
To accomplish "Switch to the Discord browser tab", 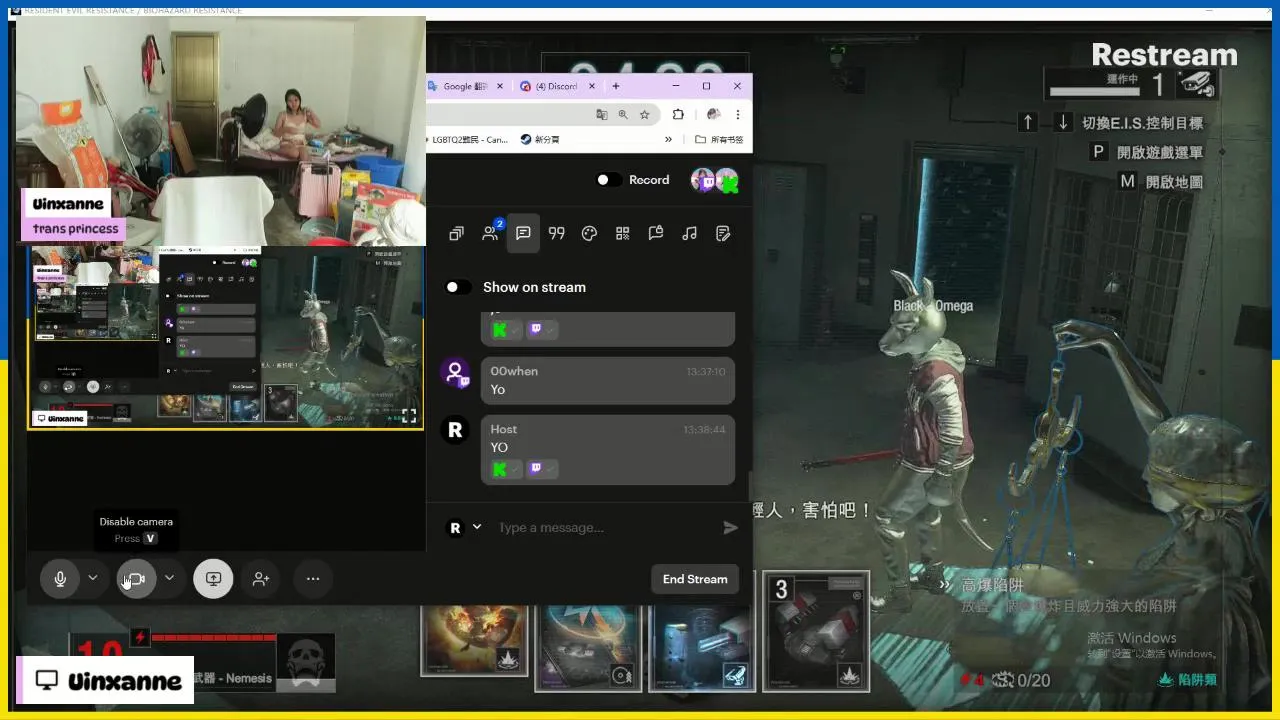I will click(x=557, y=86).
